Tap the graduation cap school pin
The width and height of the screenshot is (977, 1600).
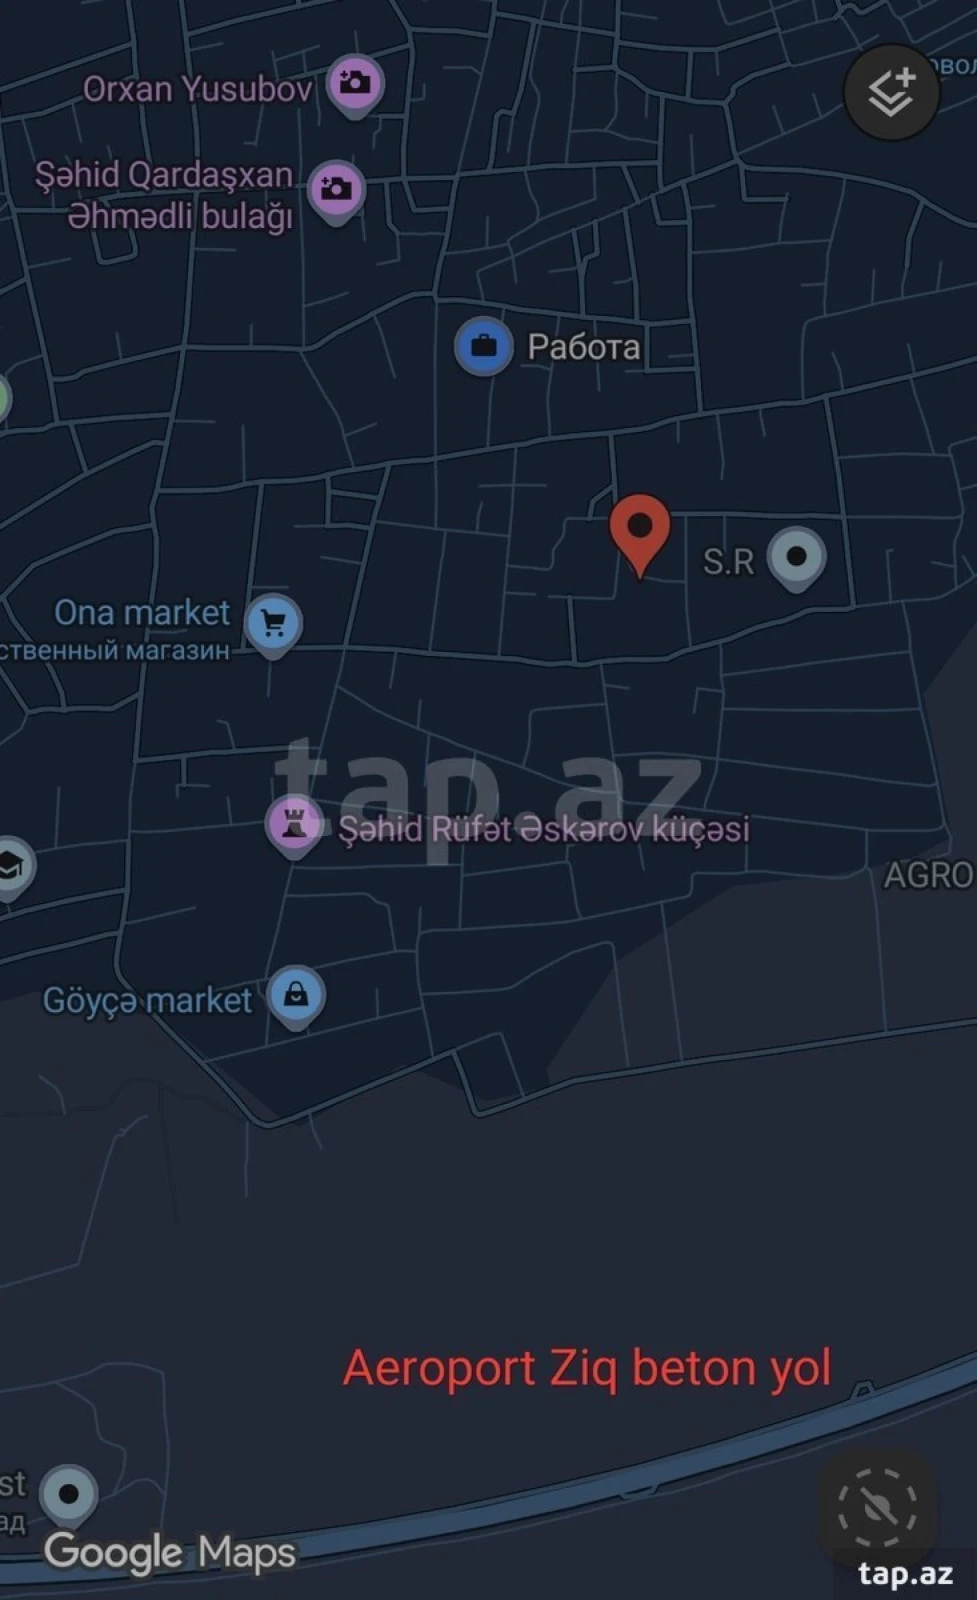tap(12, 868)
